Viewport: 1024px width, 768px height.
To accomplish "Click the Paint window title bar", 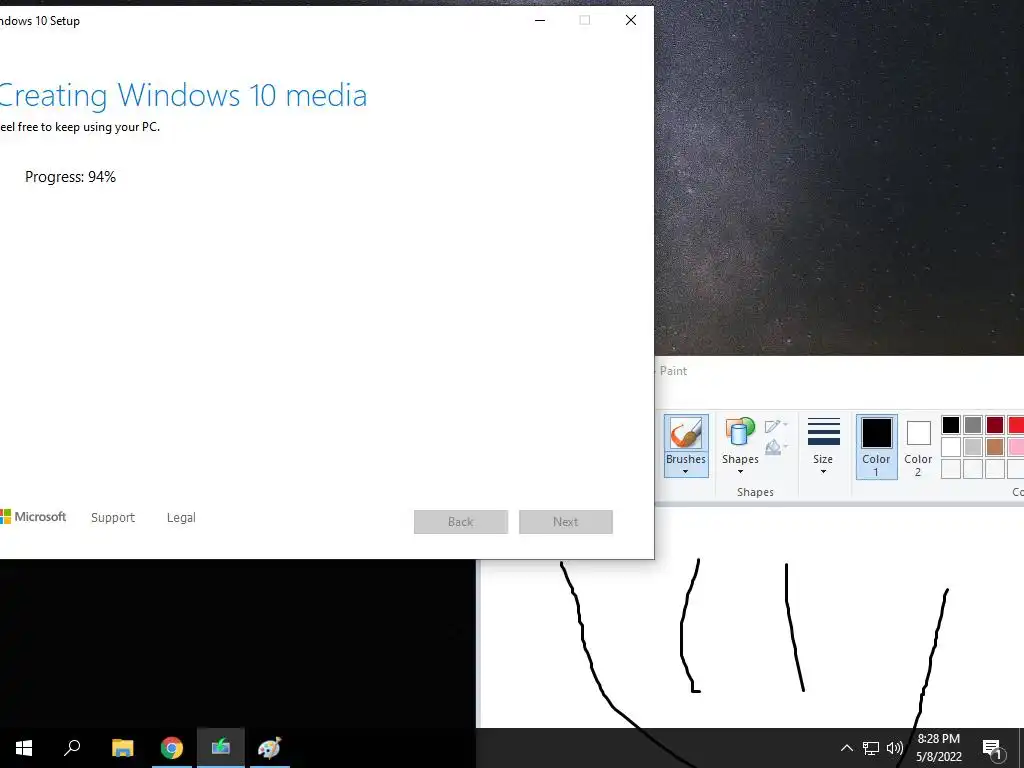I will coord(839,370).
